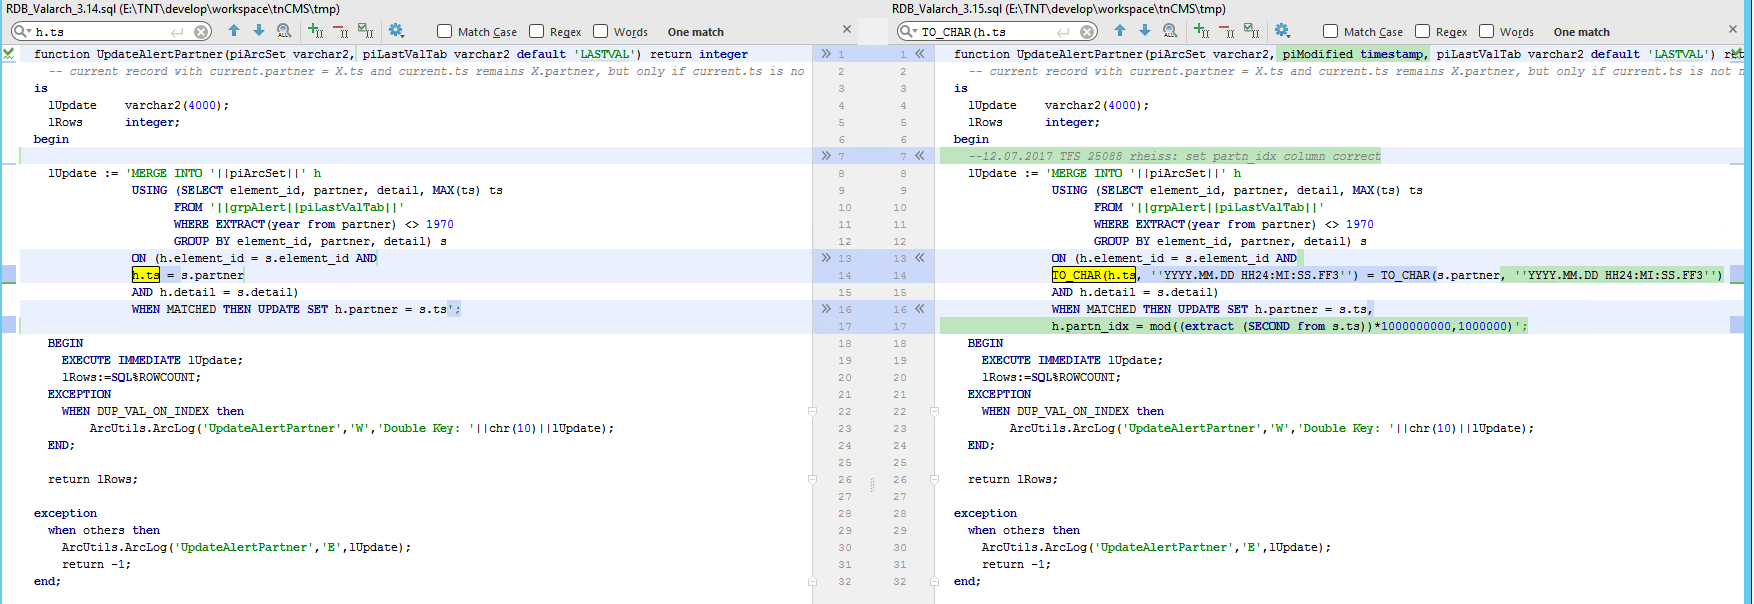Clear the 'h.ts' search text in left pane

click(x=201, y=32)
